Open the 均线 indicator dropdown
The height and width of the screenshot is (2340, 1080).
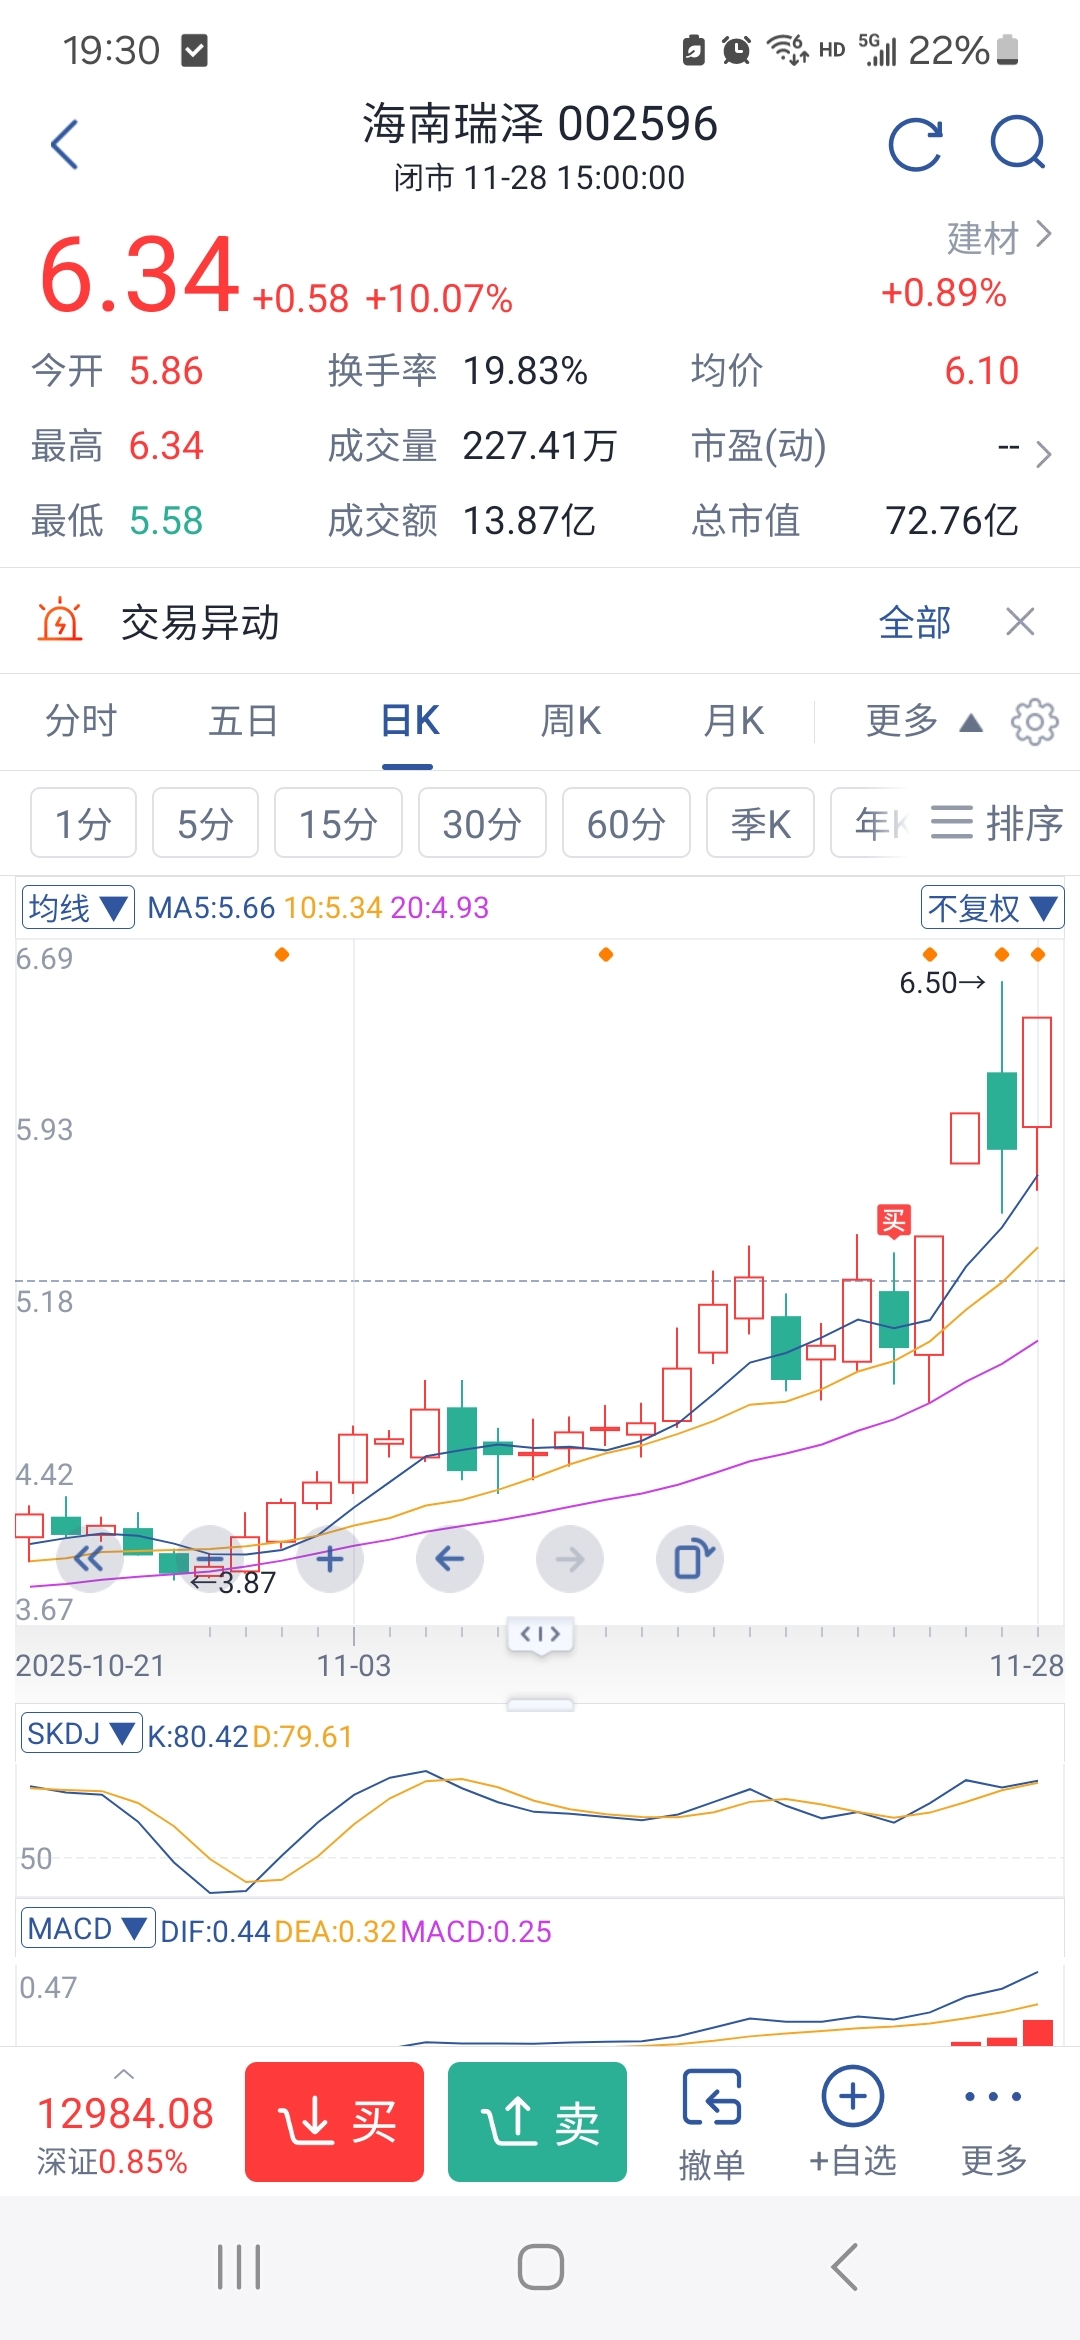pos(78,908)
